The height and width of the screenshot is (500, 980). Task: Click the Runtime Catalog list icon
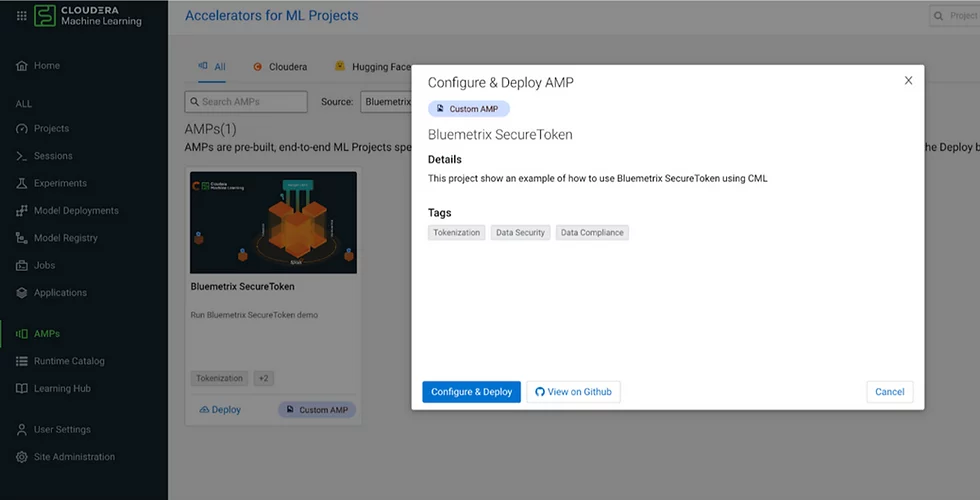click(x=22, y=361)
